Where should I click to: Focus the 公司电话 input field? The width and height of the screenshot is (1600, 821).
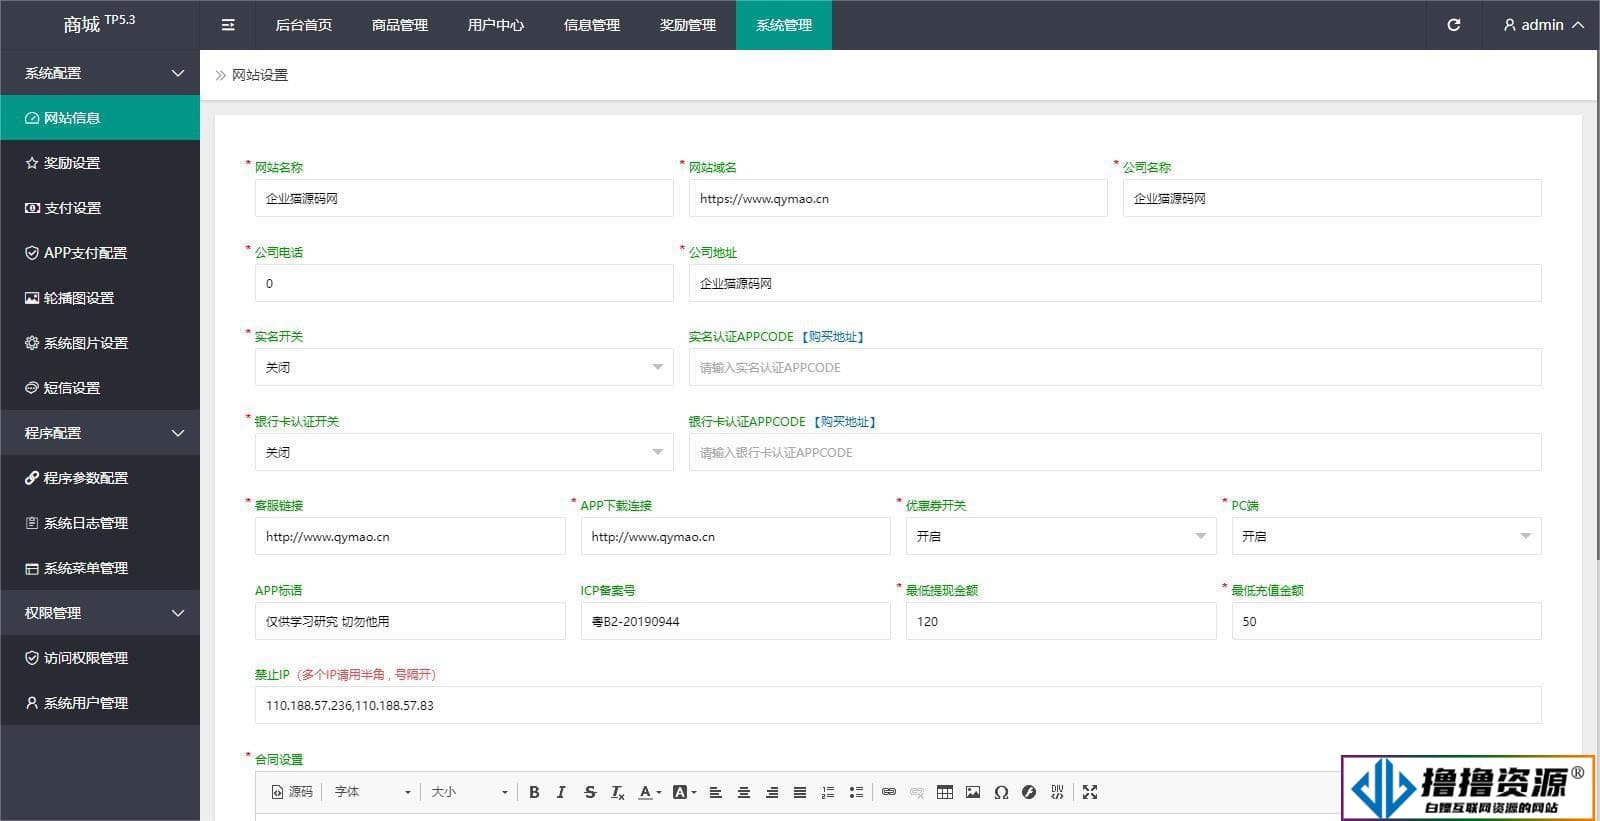pyautogui.click(x=464, y=283)
